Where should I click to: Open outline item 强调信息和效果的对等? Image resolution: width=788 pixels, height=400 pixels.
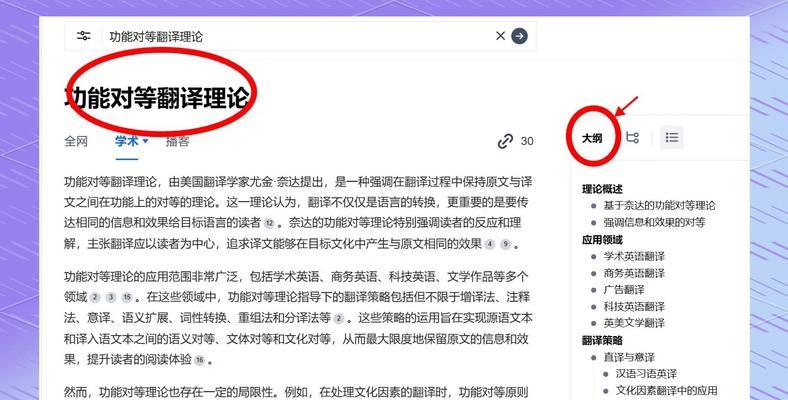click(654, 222)
